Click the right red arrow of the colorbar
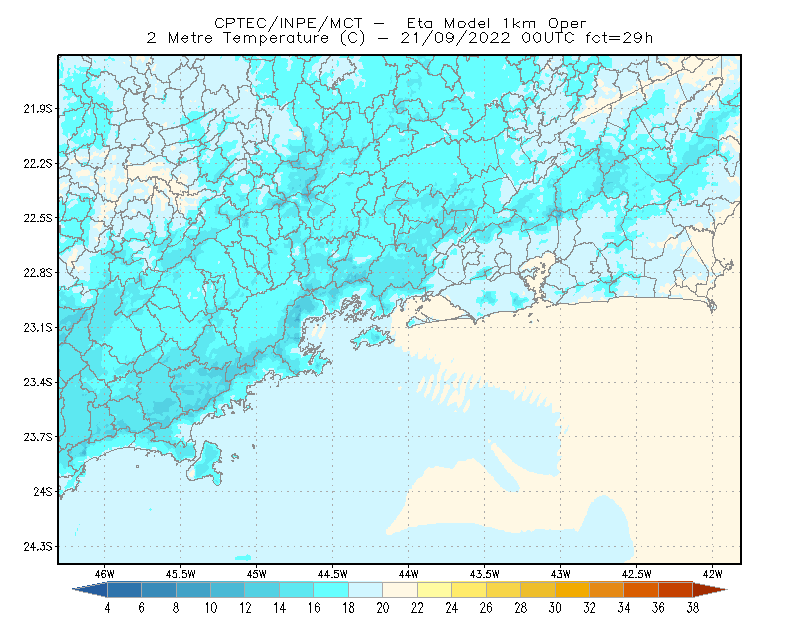 point(710,589)
